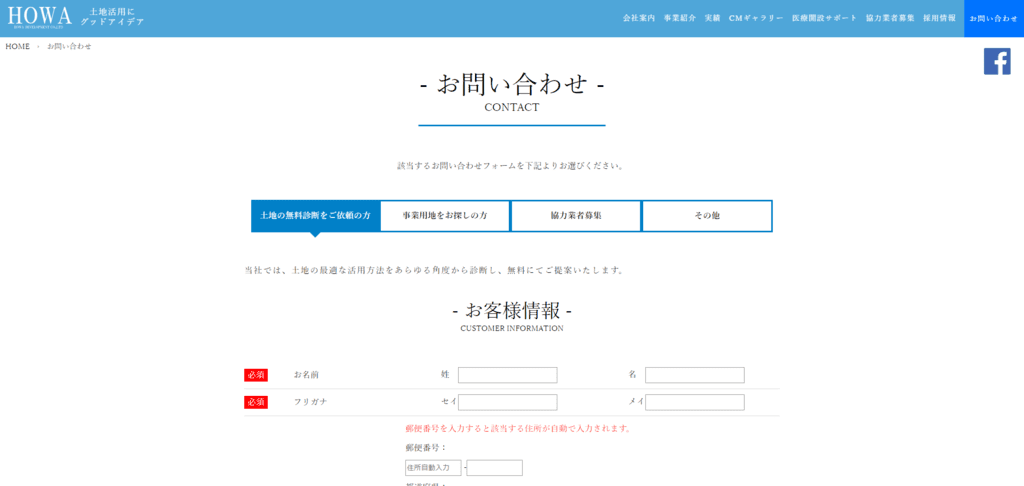Focus the セイ furigana field

[x=507, y=402]
